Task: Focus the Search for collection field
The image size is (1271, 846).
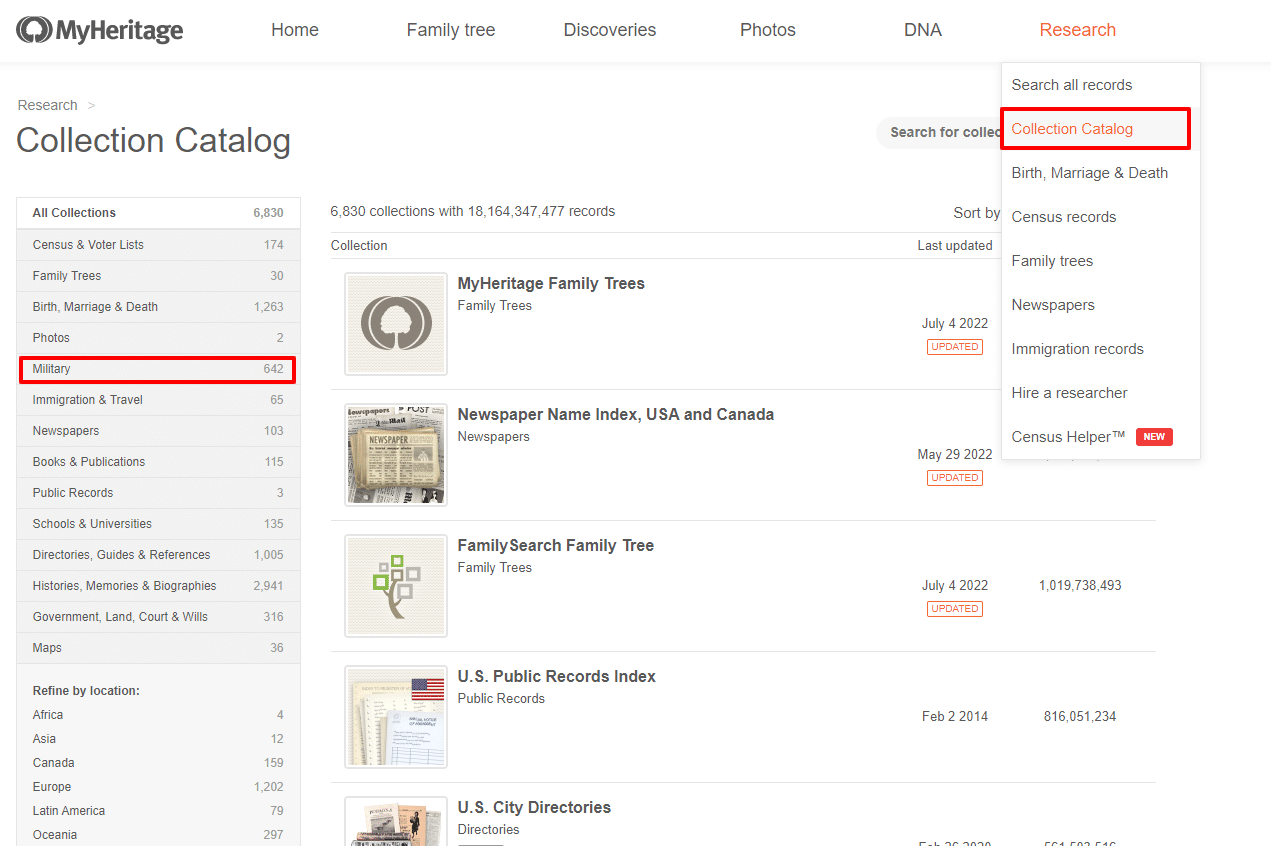Action: [x=939, y=132]
